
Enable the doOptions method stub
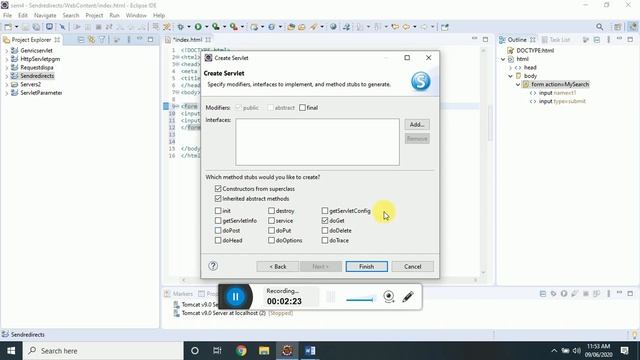pyautogui.click(x=271, y=240)
